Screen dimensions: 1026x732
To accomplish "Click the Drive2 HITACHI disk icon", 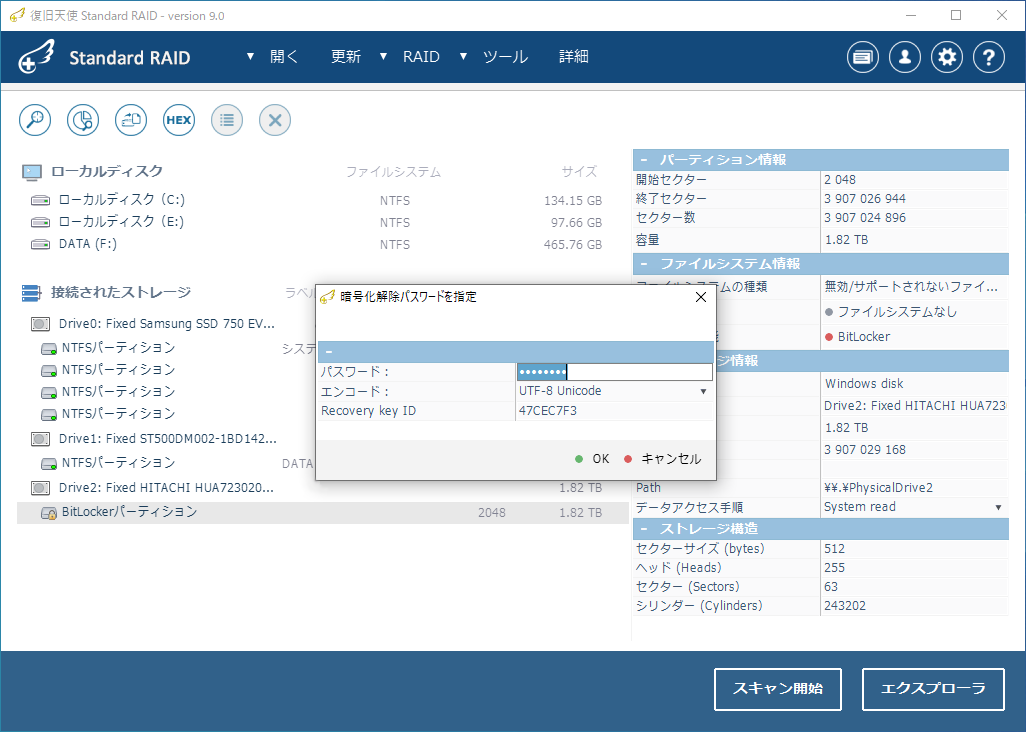I will [x=41, y=488].
